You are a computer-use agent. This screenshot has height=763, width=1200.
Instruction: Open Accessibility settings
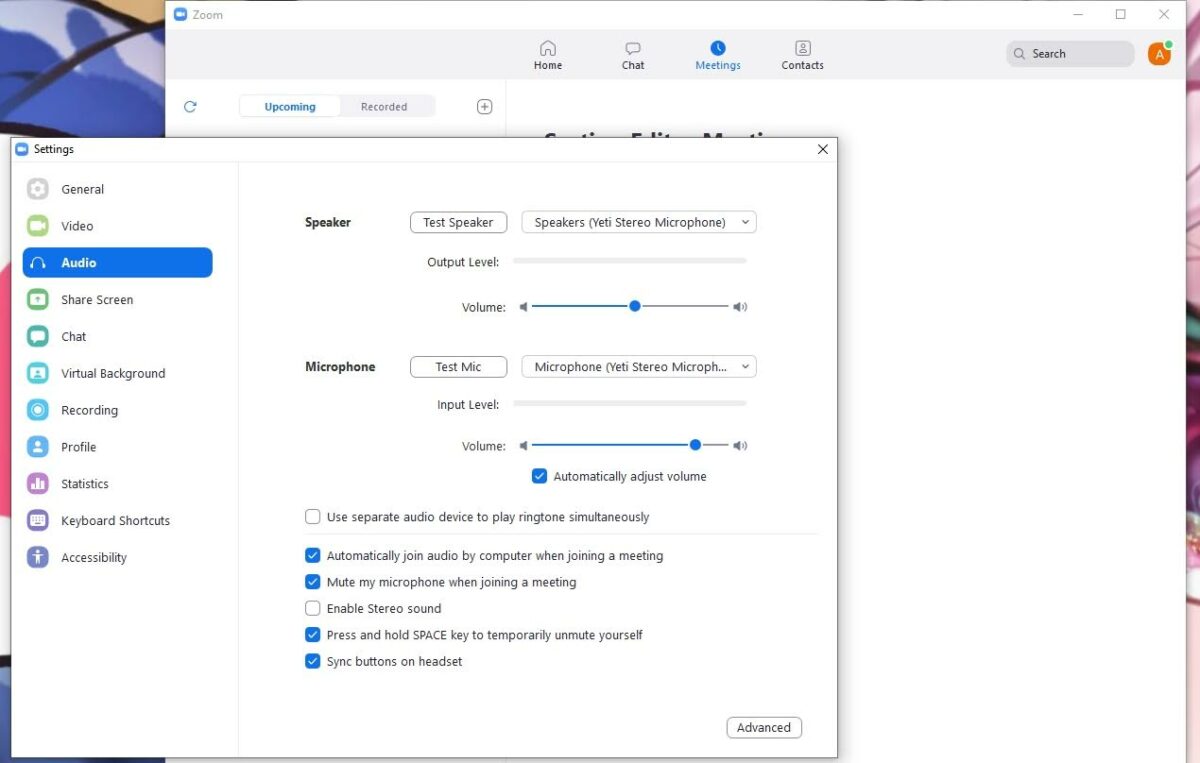(94, 557)
